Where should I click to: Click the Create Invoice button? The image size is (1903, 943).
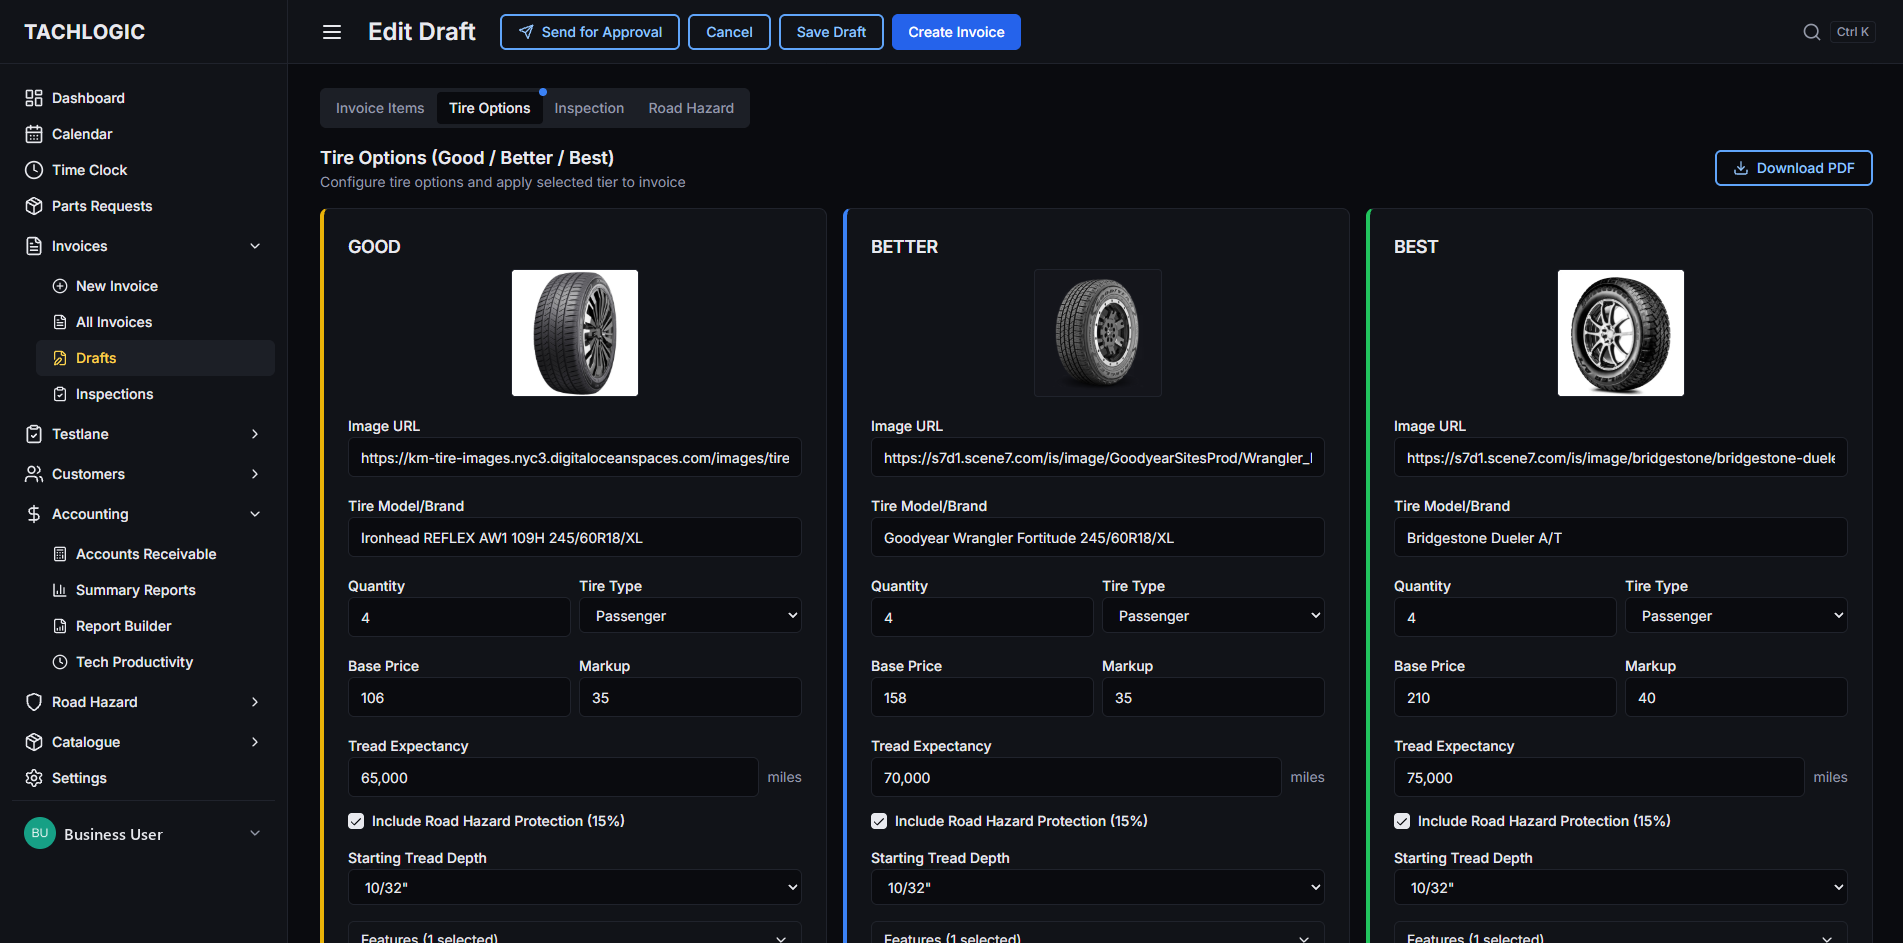pos(956,32)
